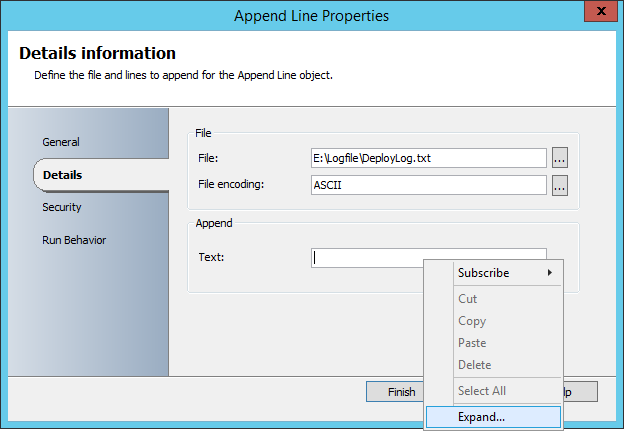Viewport: 624px width, 431px height.
Task: Select Paste in the context menu
Action: [472, 343]
